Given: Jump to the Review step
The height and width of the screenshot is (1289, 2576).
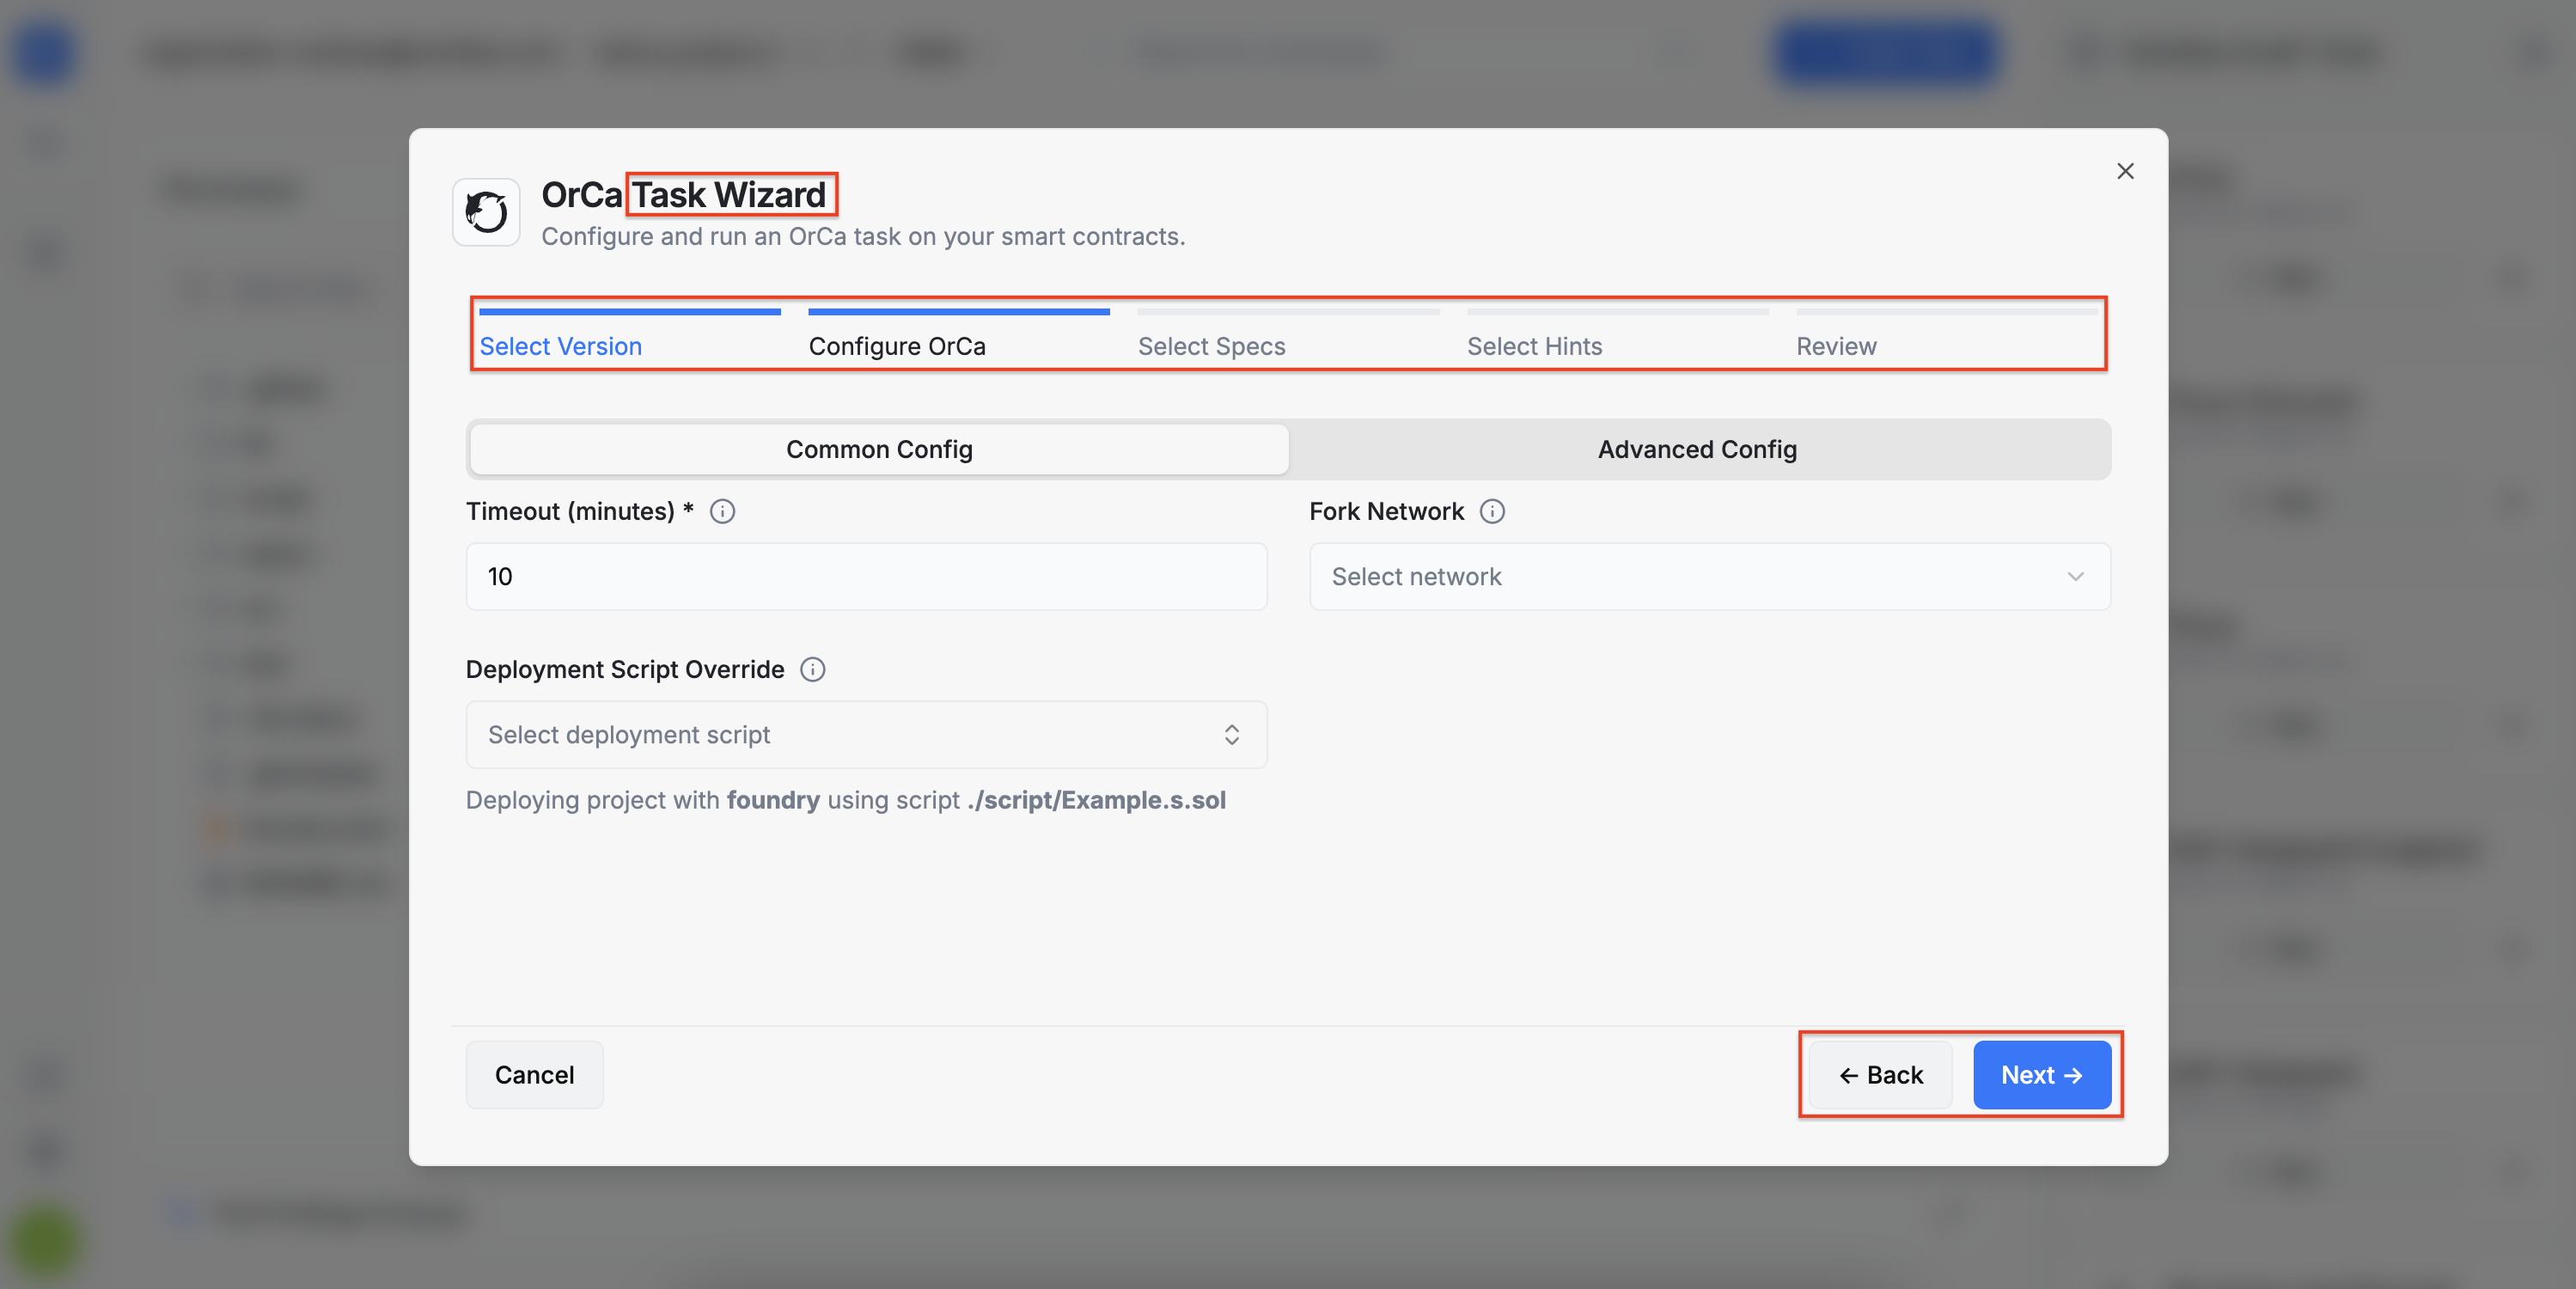Looking at the screenshot, I should (x=1836, y=346).
